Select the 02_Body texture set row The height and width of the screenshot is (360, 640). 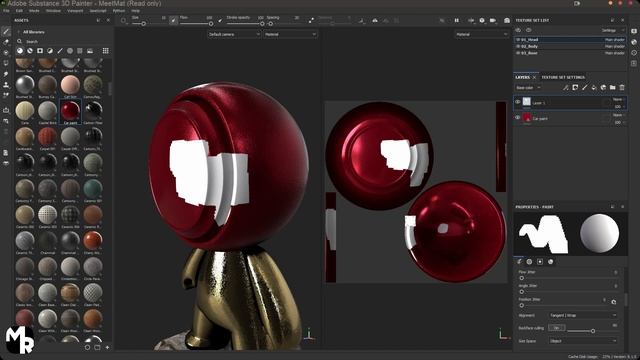[x=570, y=47]
